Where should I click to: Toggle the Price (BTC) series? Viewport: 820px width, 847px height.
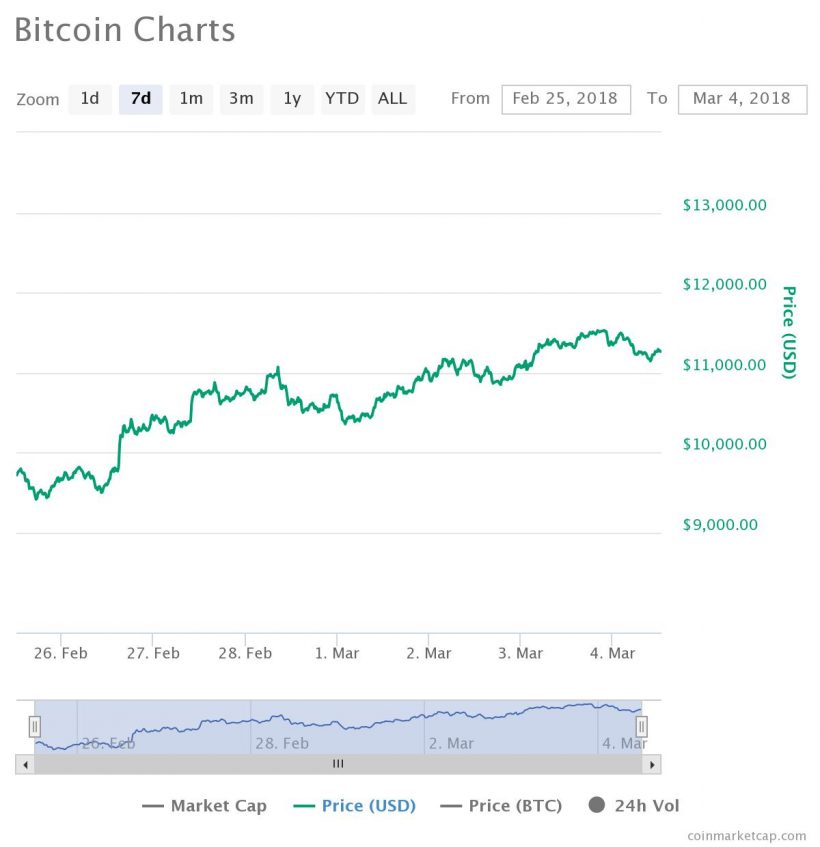click(x=515, y=805)
